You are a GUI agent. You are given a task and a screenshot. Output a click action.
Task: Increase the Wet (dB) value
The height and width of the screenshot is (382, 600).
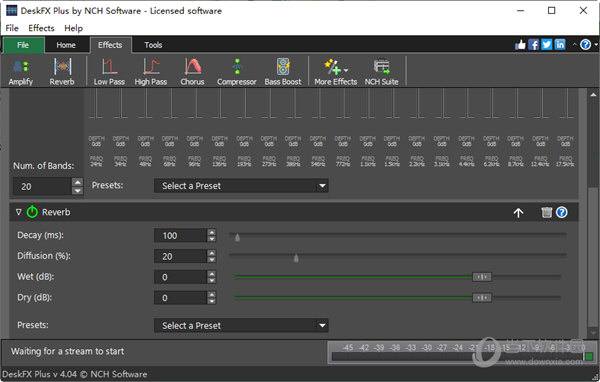tap(212, 273)
